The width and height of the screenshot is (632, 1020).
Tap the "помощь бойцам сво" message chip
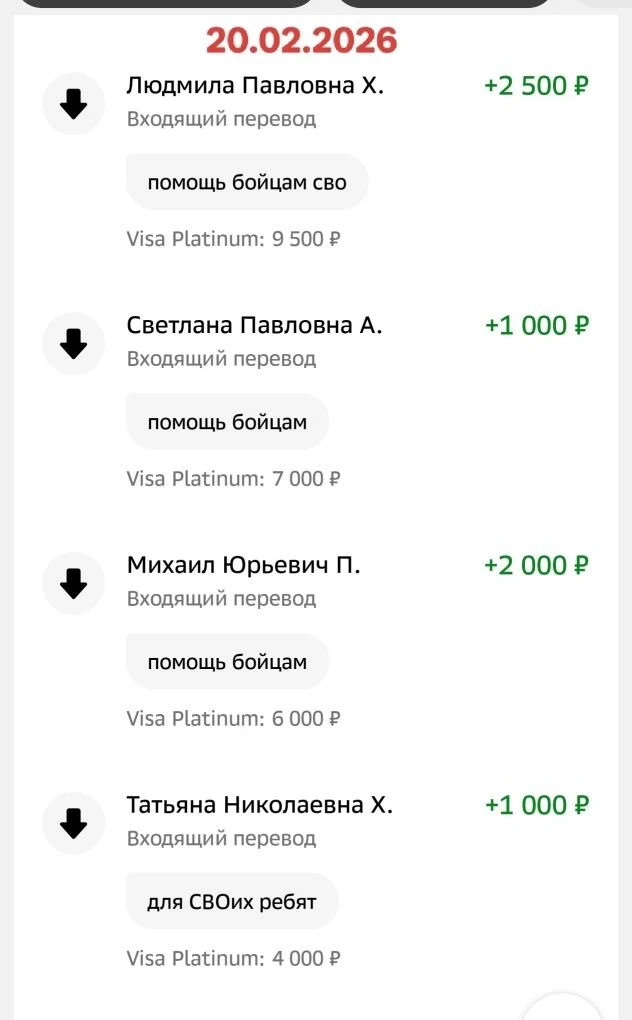247,182
